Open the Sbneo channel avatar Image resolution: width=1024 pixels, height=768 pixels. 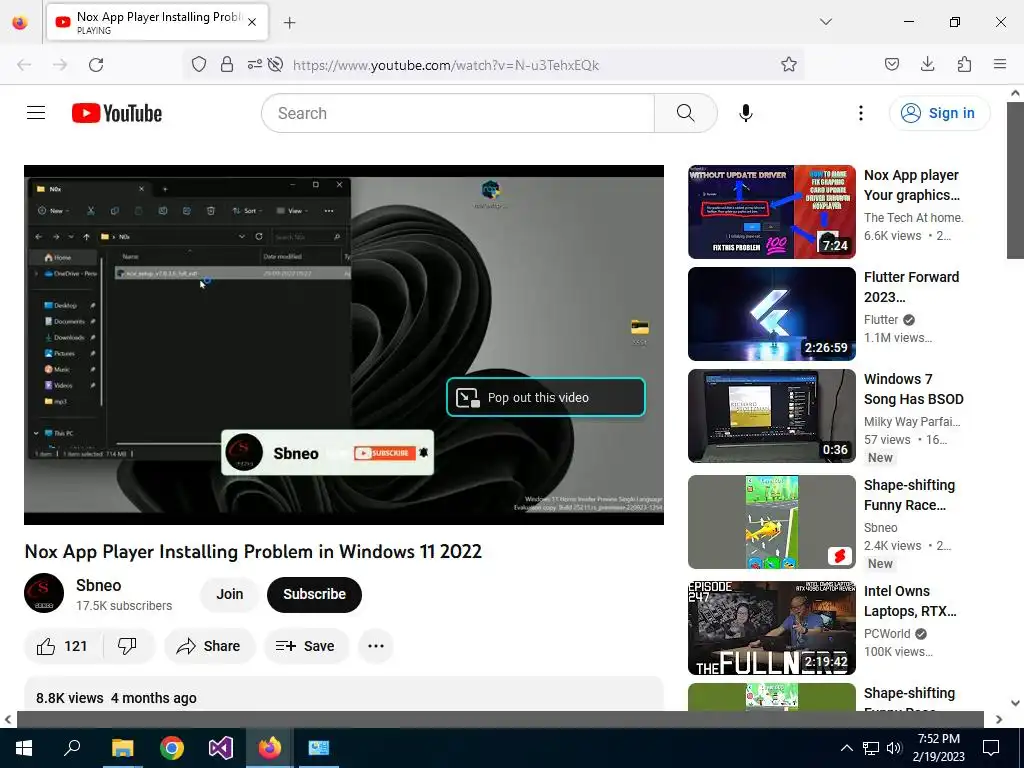click(x=44, y=593)
